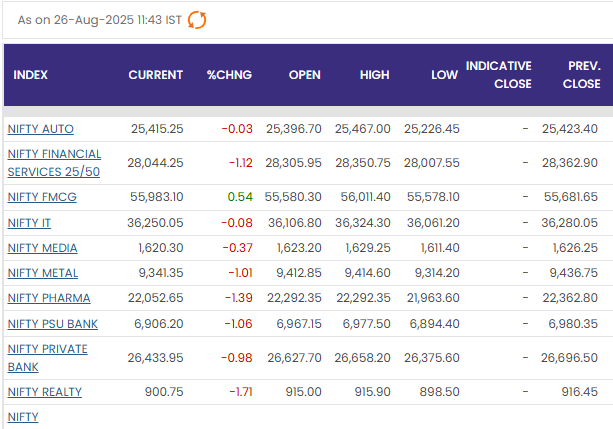
Task: Open the NIFTY PSU BANK link
Action: pyautogui.click(x=53, y=324)
